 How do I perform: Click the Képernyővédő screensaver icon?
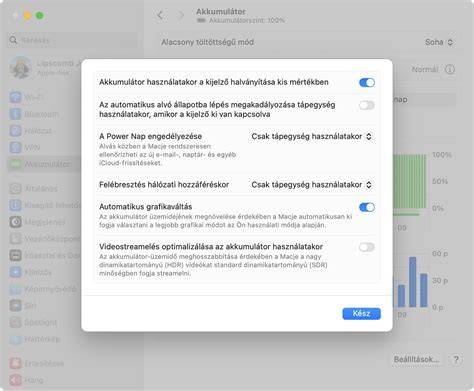pos(15,289)
